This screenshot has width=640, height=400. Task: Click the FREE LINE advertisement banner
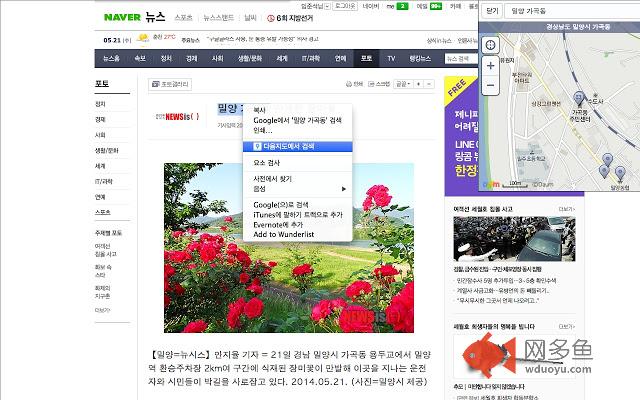pos(461,136)
